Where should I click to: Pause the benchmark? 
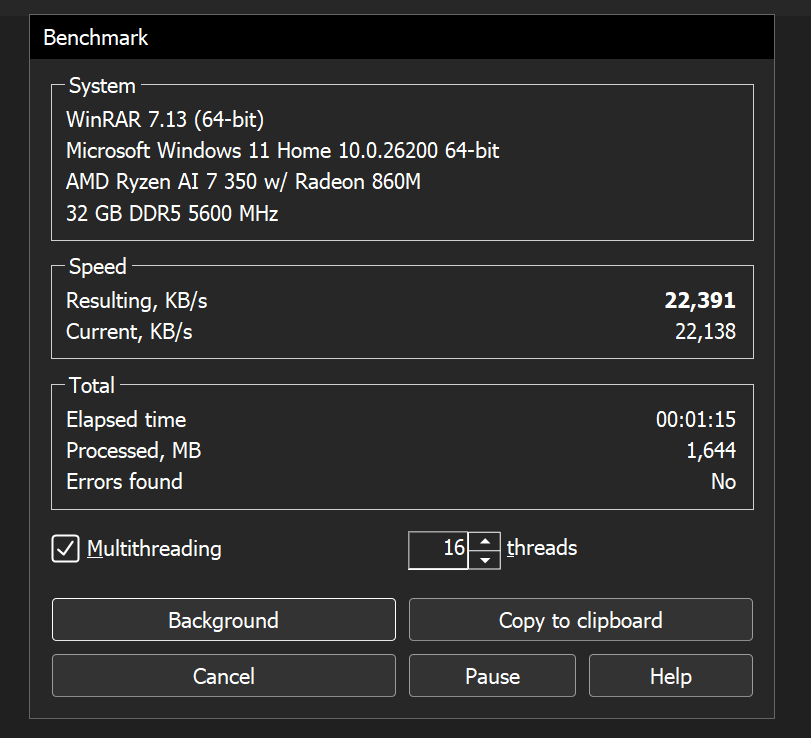click(492, 676)
